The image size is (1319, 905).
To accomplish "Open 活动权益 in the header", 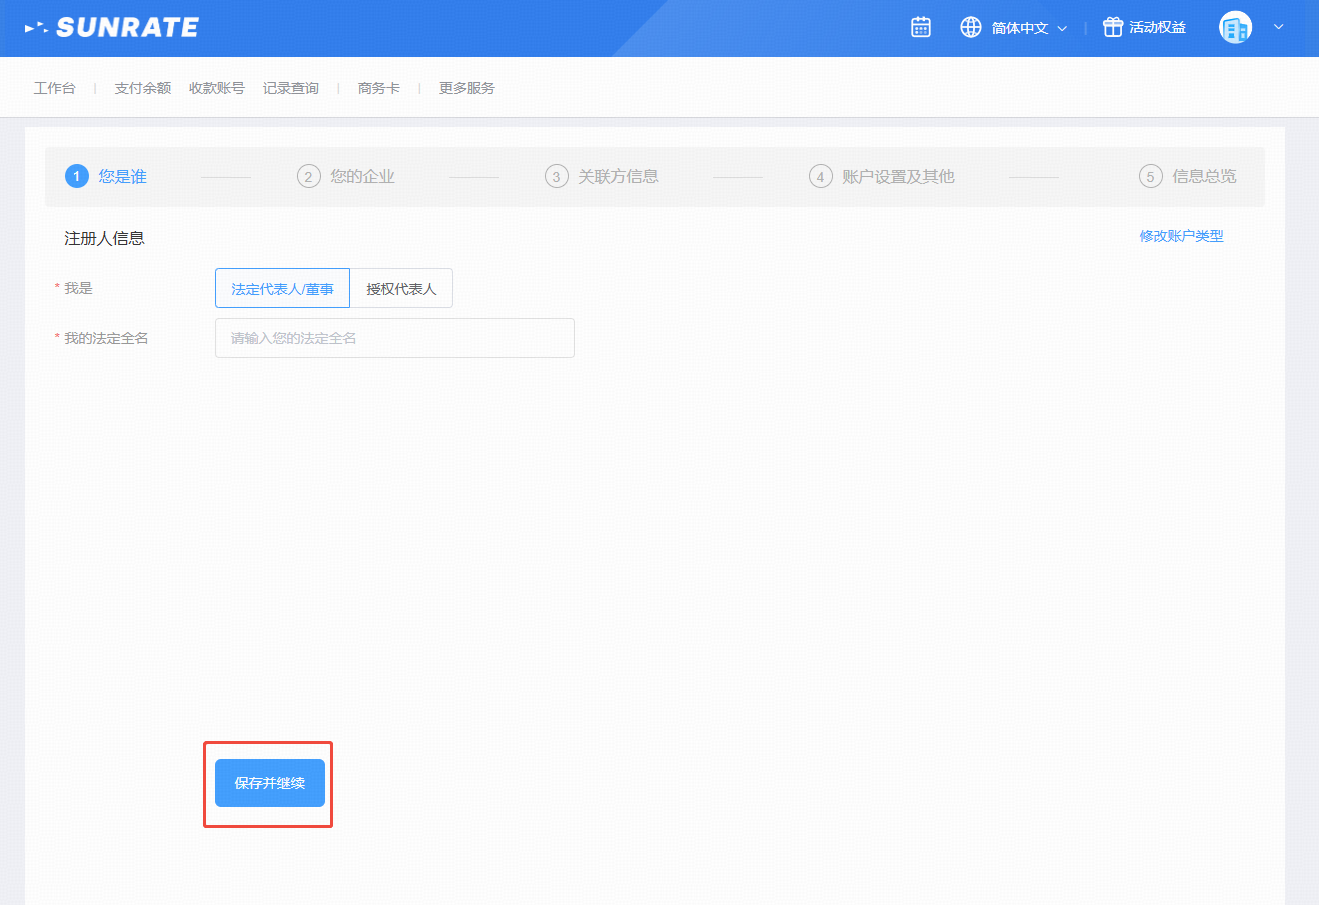I will tap(1157, 28).
